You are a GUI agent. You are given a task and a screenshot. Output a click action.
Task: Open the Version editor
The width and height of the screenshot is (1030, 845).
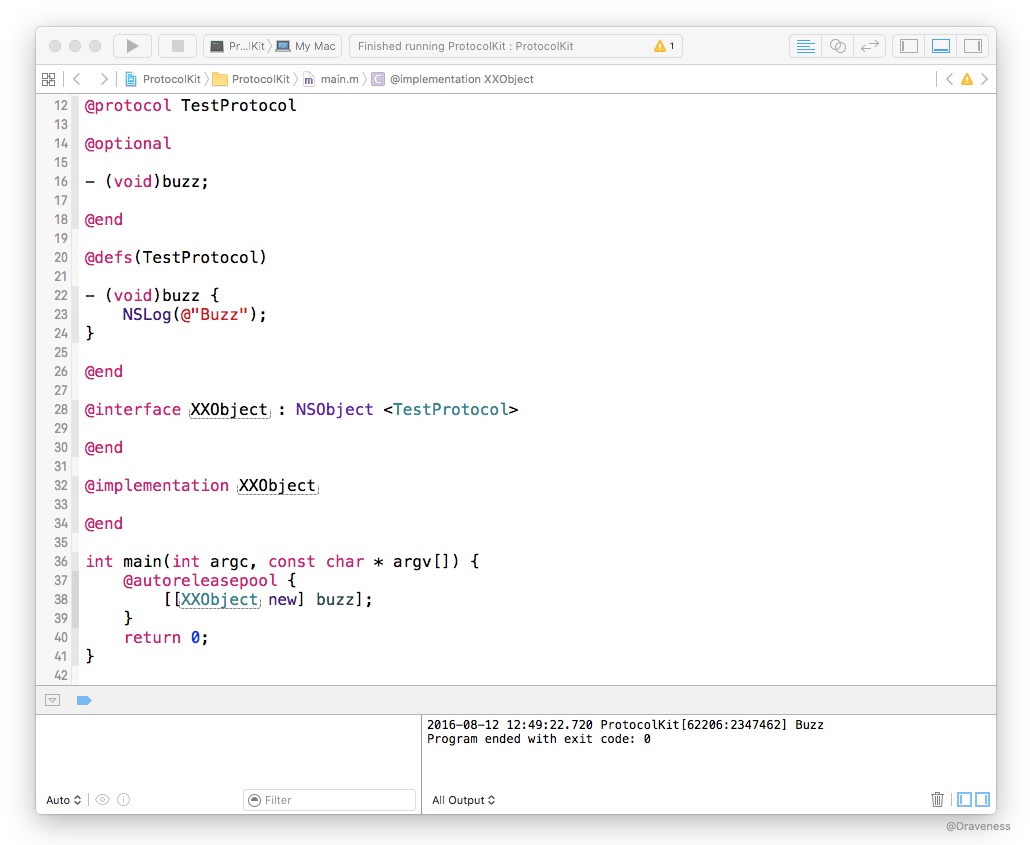(870, 46)
